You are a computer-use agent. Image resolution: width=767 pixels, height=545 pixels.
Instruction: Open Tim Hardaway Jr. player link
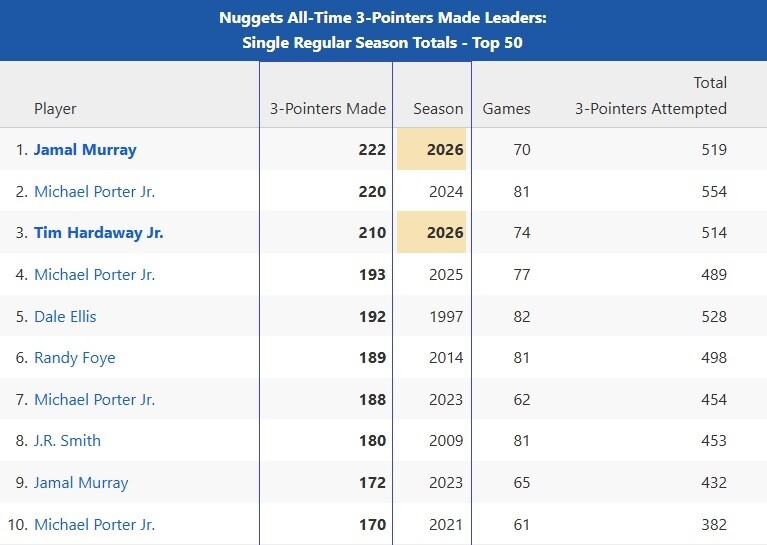[98, 232]
